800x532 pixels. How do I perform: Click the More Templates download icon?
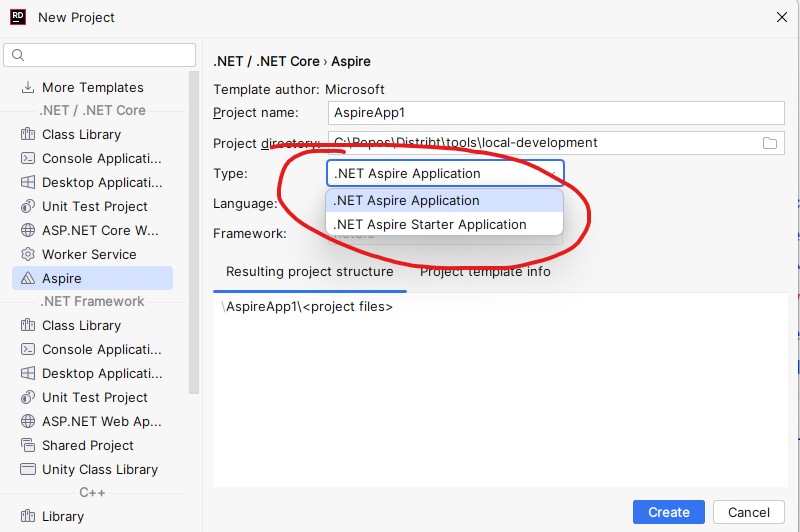tap(28, 87)
